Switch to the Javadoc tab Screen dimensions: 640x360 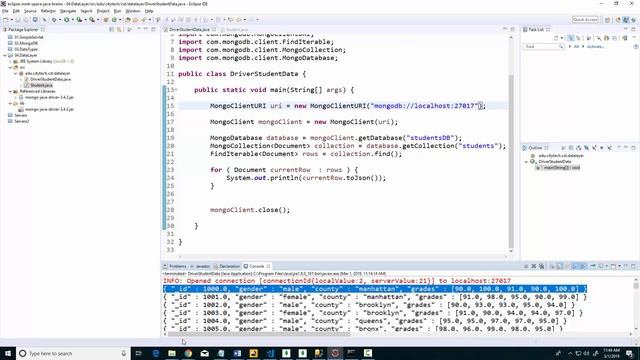click(x=200, y=266)
